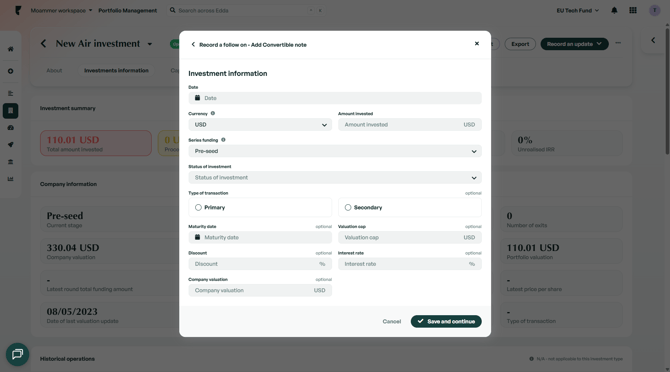The width and height of the screenshot is (670, 372).
Task: Open the Series funding Pre-seed dropdown
Action: 335,151
